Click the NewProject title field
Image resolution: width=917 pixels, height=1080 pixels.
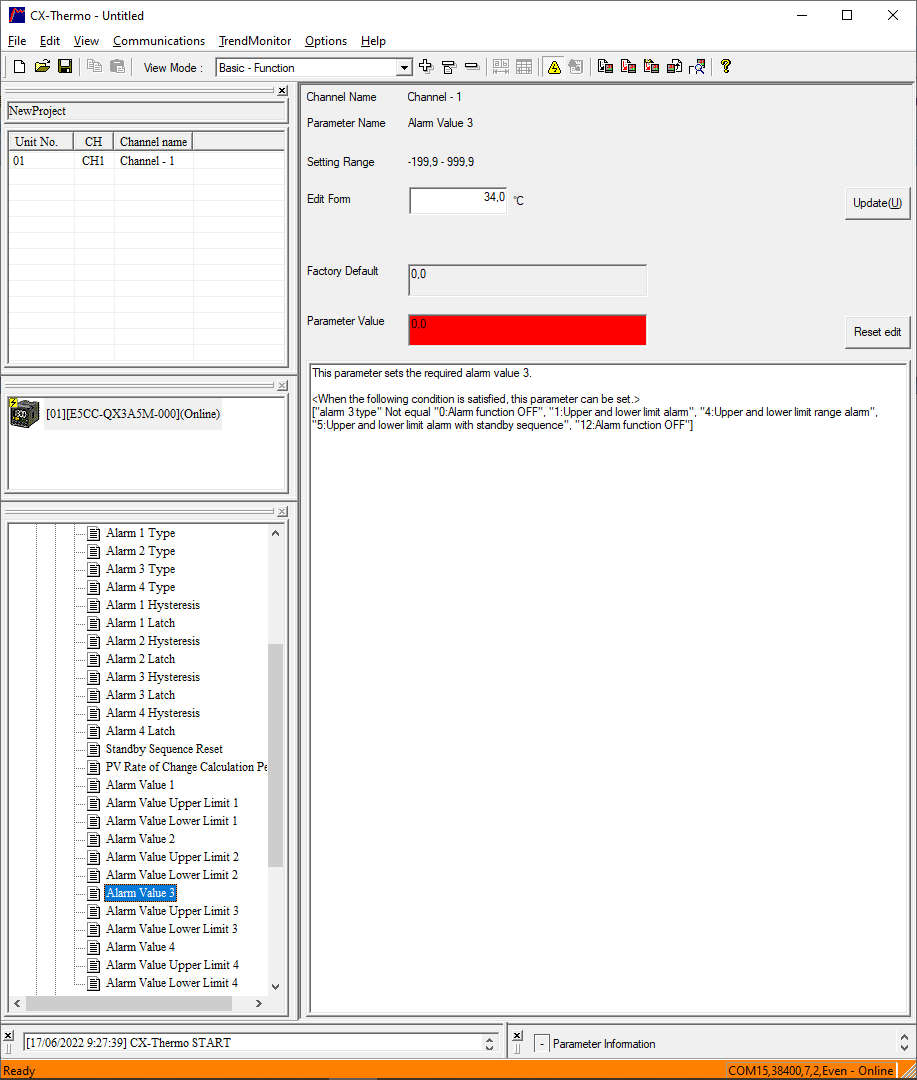[x=147, y=112]
